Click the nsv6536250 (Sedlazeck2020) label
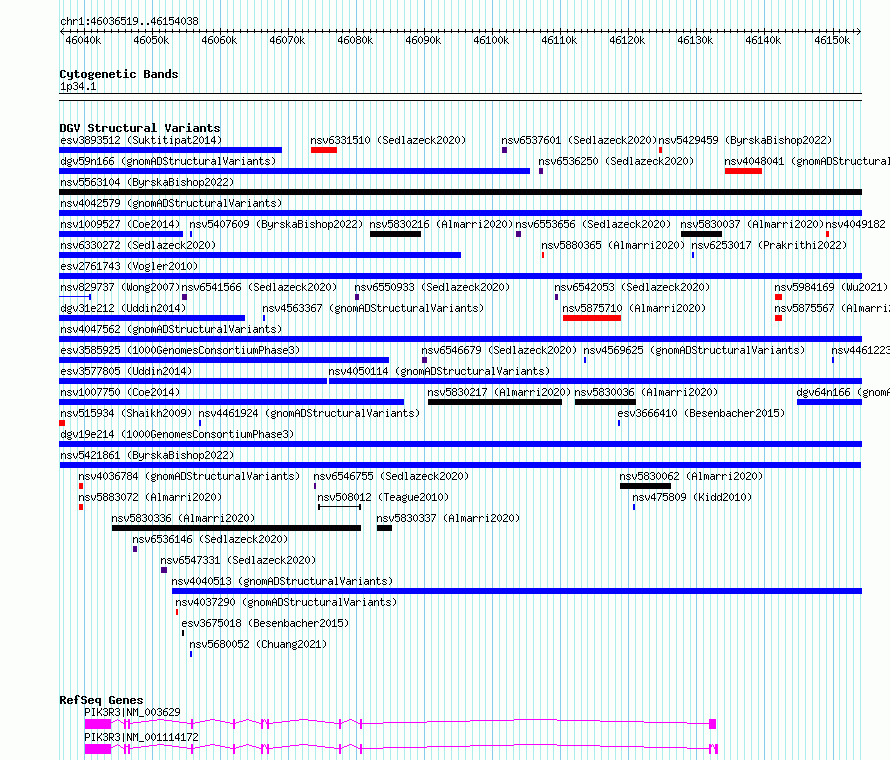 pyautogui.click(x=616, y=161)
